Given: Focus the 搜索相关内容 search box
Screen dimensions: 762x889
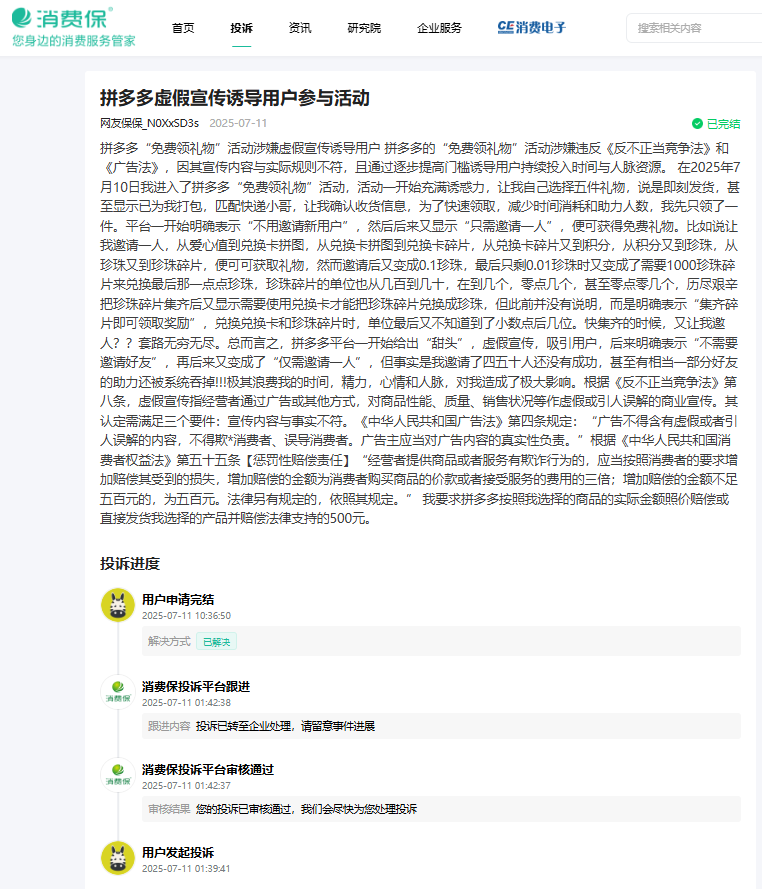Looking at the screenshot, I should click(x=694, y=28).
